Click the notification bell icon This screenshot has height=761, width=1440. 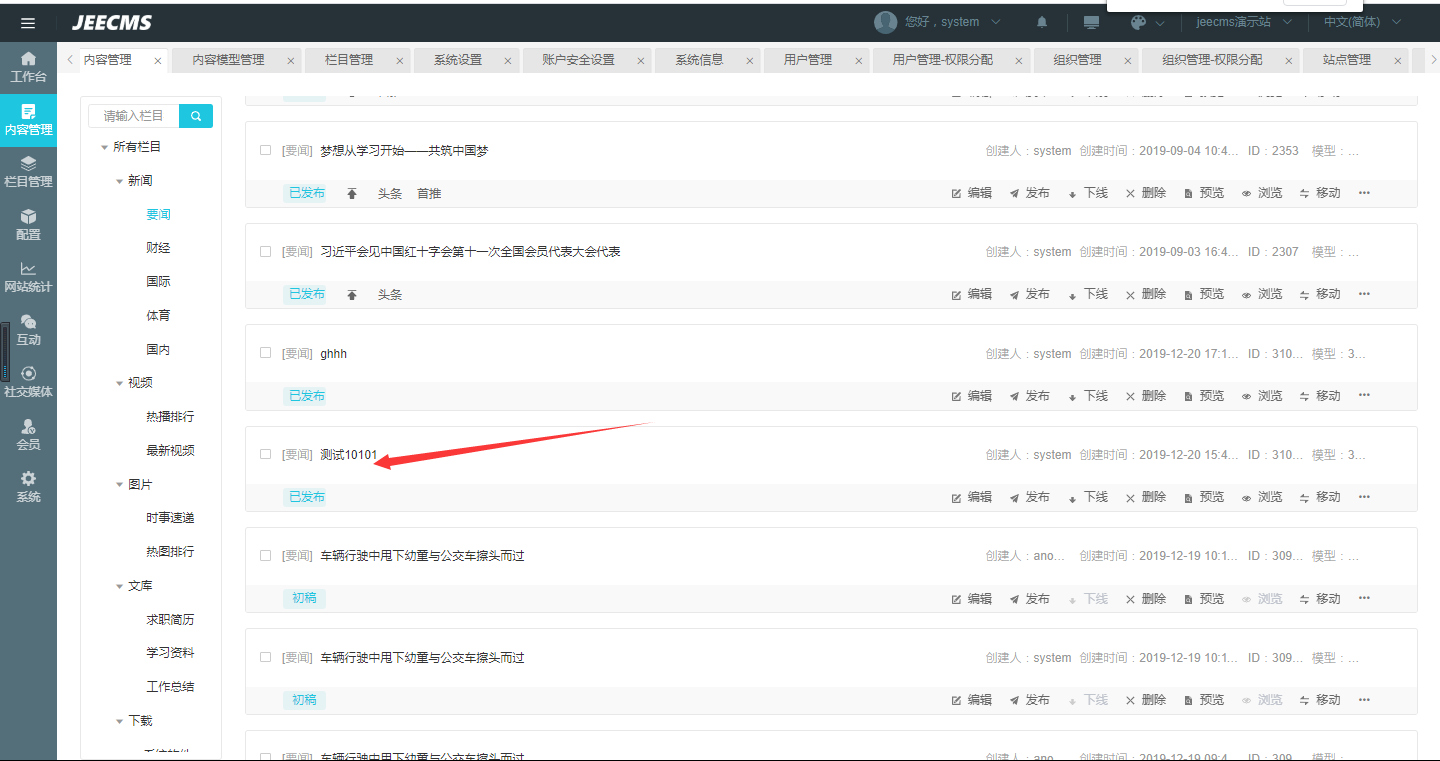[1043, 22]
